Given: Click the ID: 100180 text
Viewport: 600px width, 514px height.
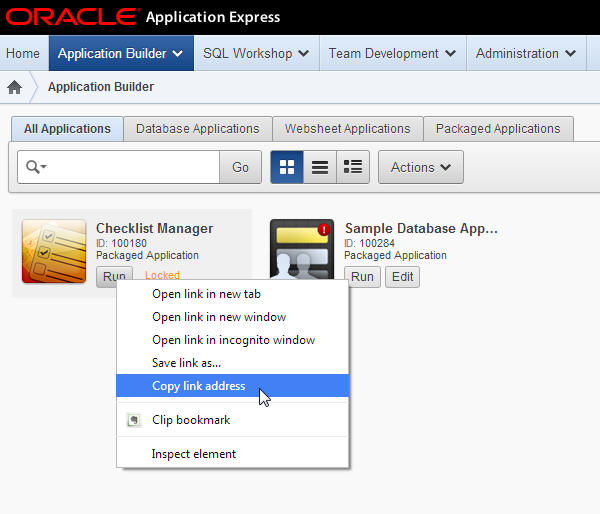Looking at the screenshot, I should [x=121, y=243].
